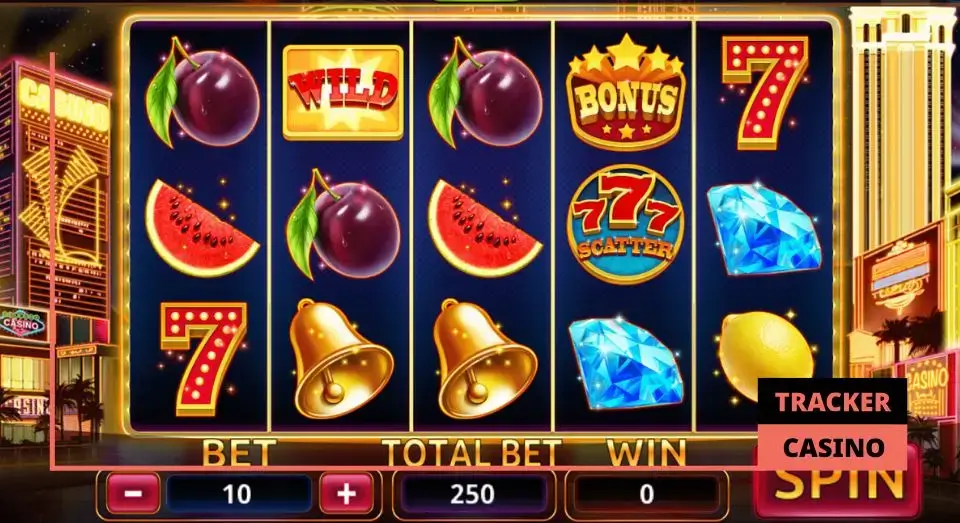Click the WILD symbol on reel two
This screenshot has width=960, height=523.
(343, 92)
